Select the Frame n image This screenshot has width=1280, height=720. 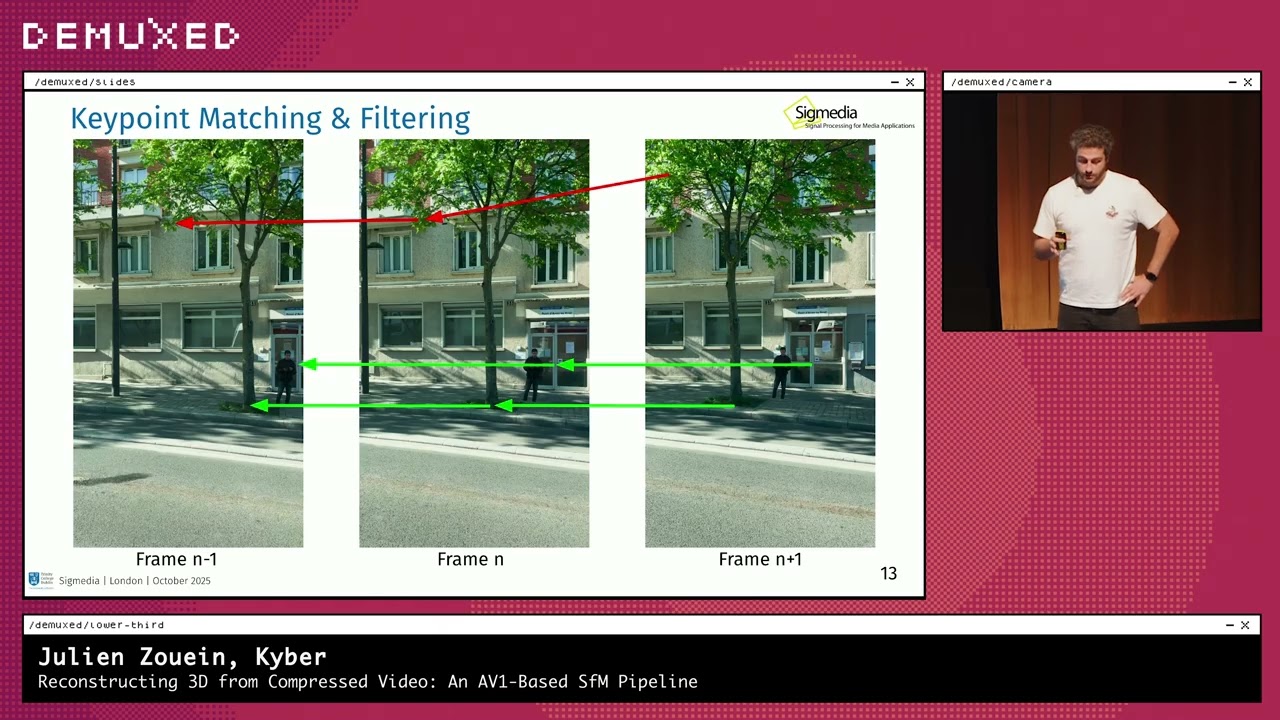pos(474,343)
